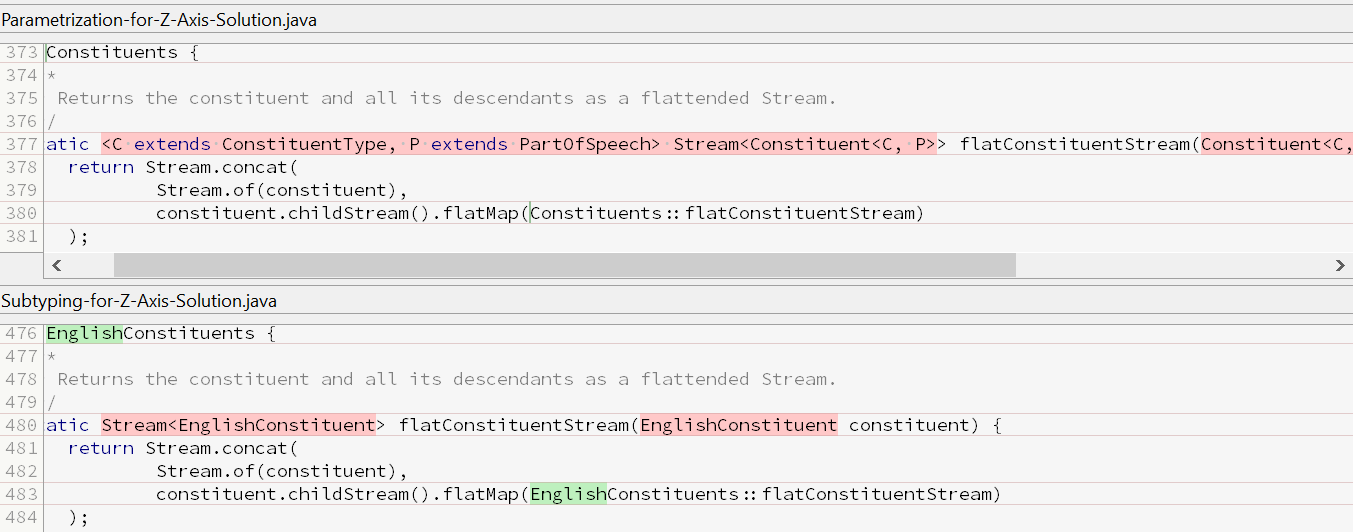Click line number 373 in top pane
1353x532 pixels.
tap(20, 52)
